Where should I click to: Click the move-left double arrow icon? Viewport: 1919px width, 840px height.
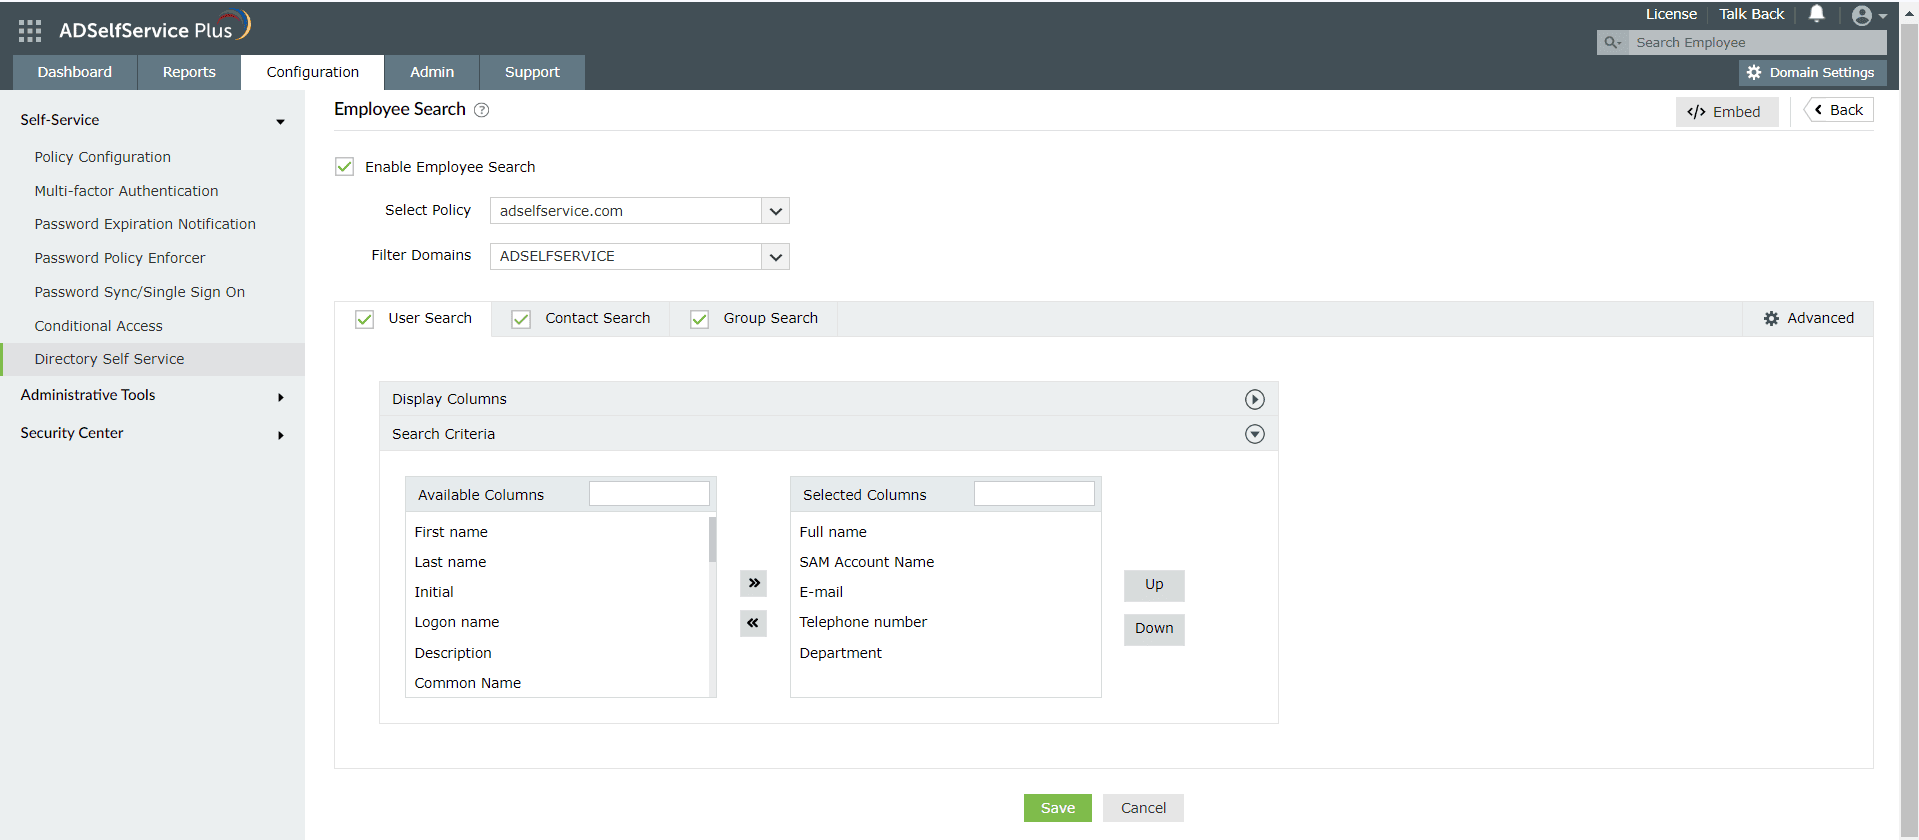point(753,623)
